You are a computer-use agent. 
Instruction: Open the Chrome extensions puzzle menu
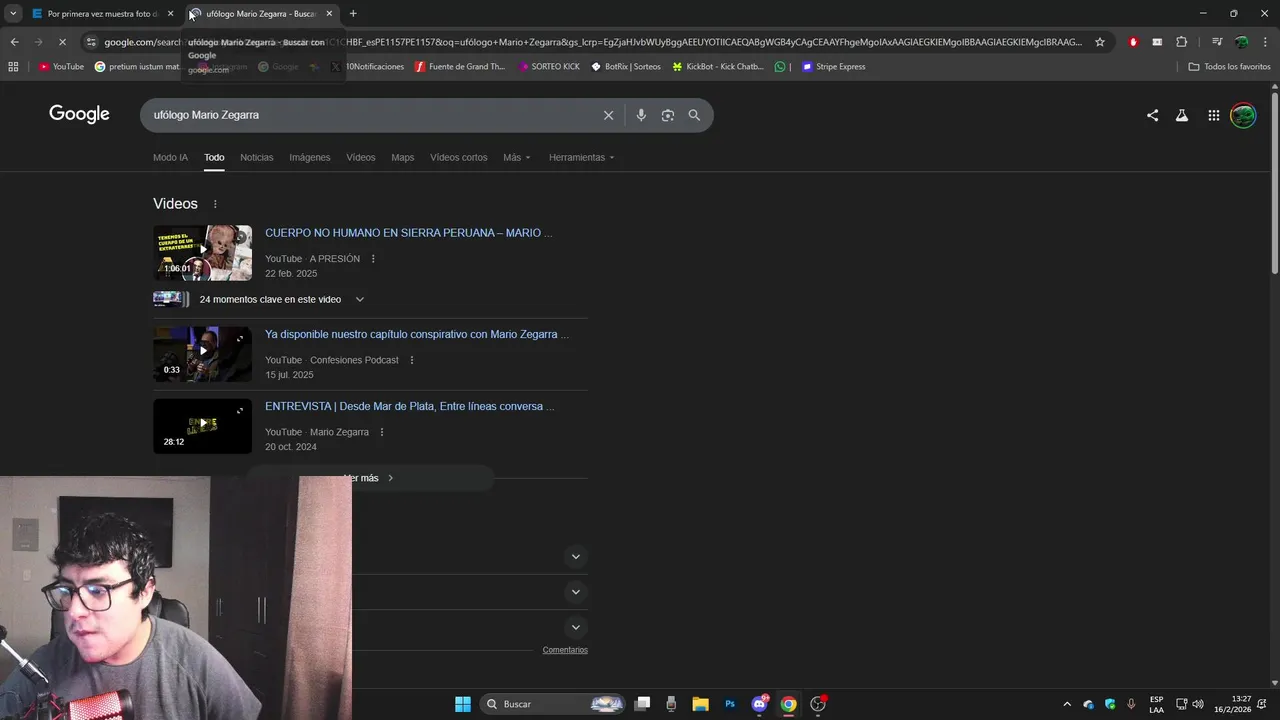click(x=1181, y=42)
